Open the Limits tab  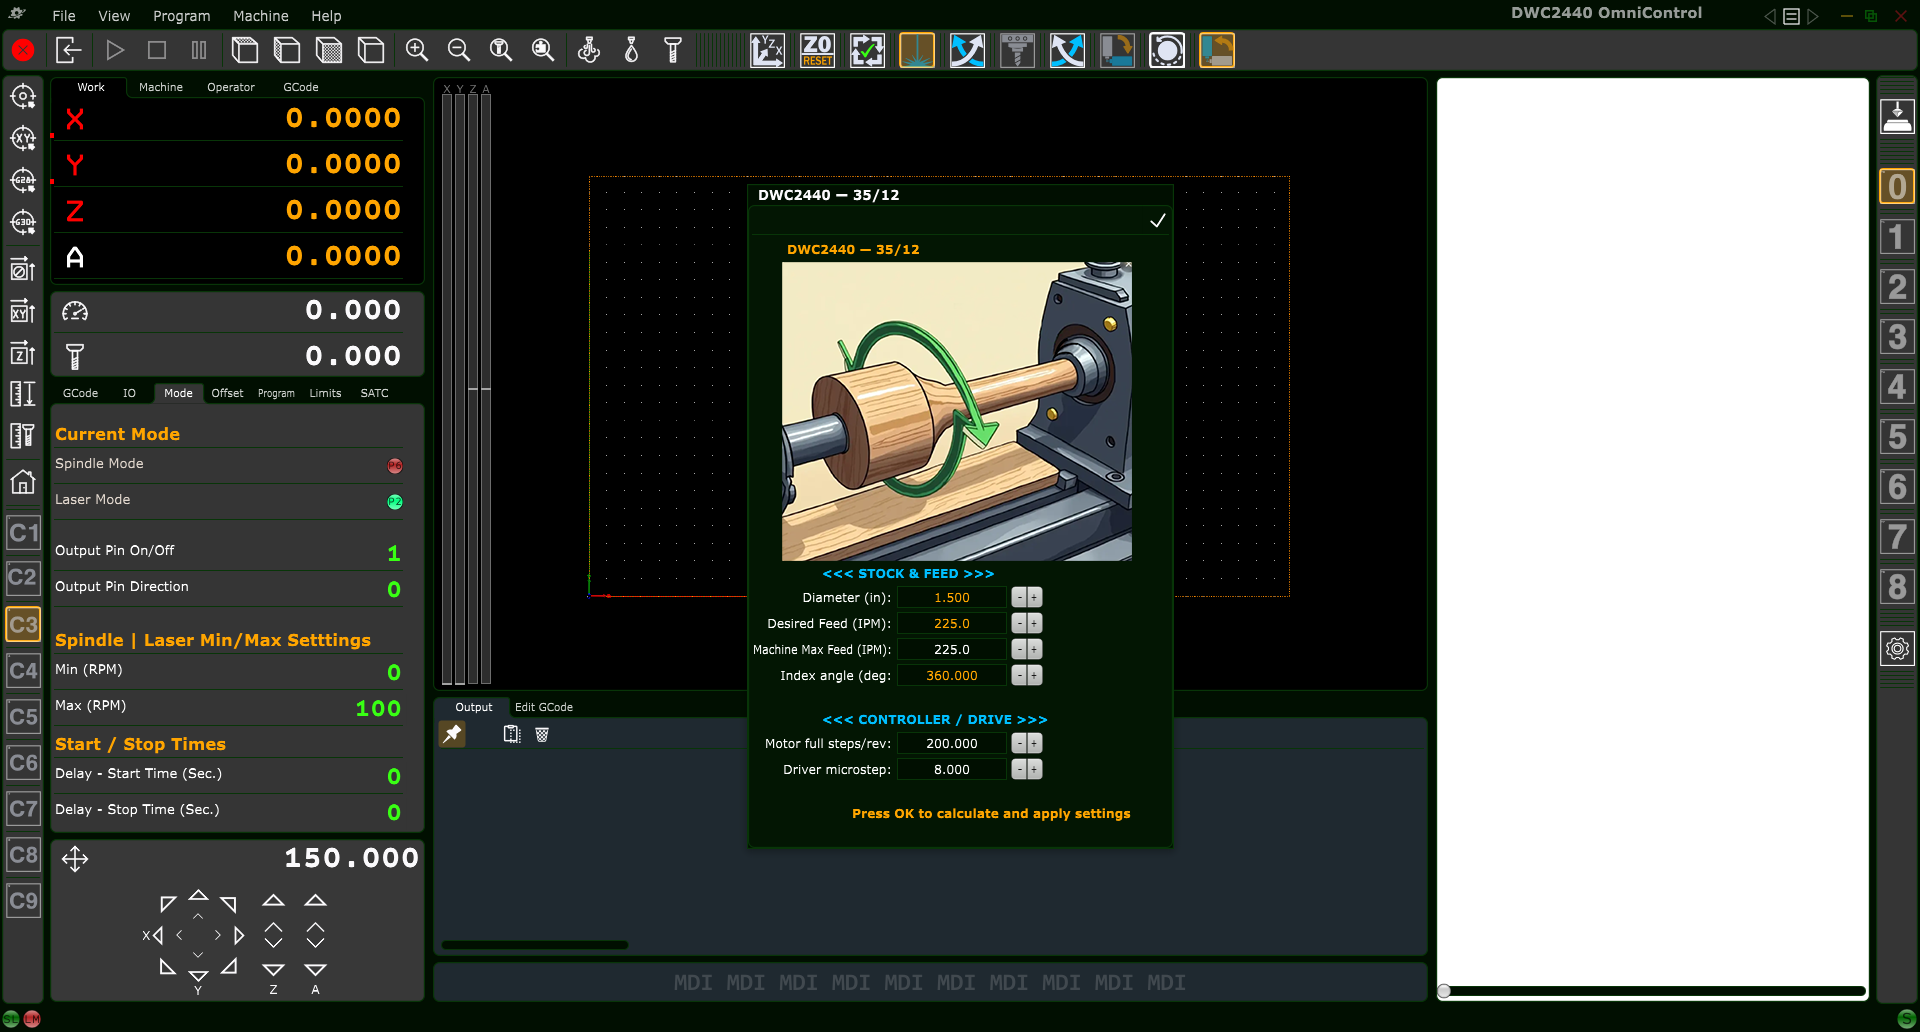[324, 393]
